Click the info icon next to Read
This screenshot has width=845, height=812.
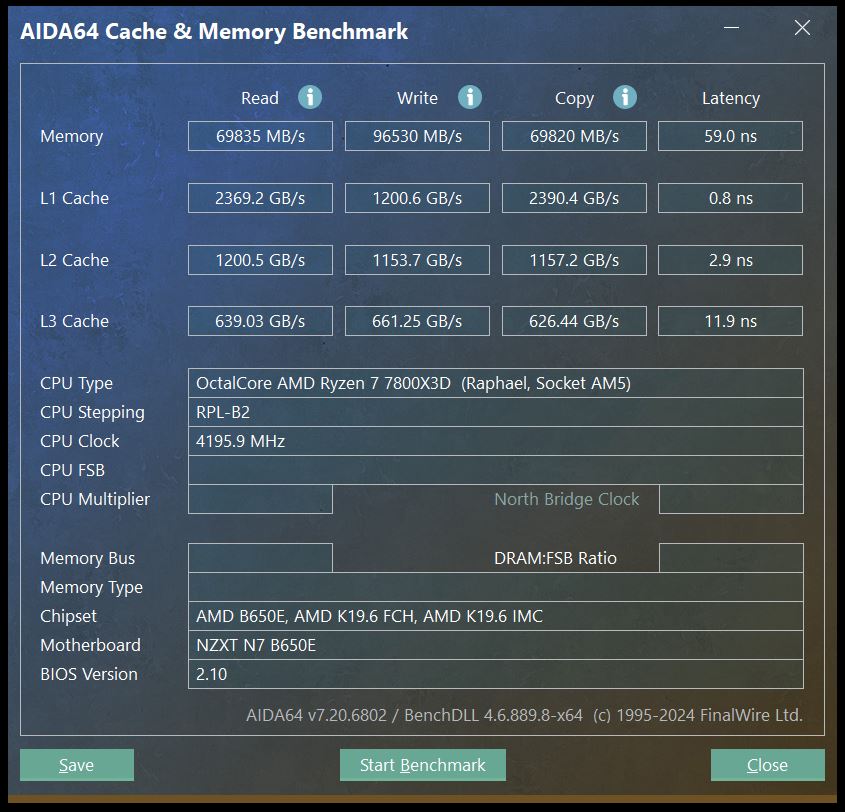tap(310, 98)
